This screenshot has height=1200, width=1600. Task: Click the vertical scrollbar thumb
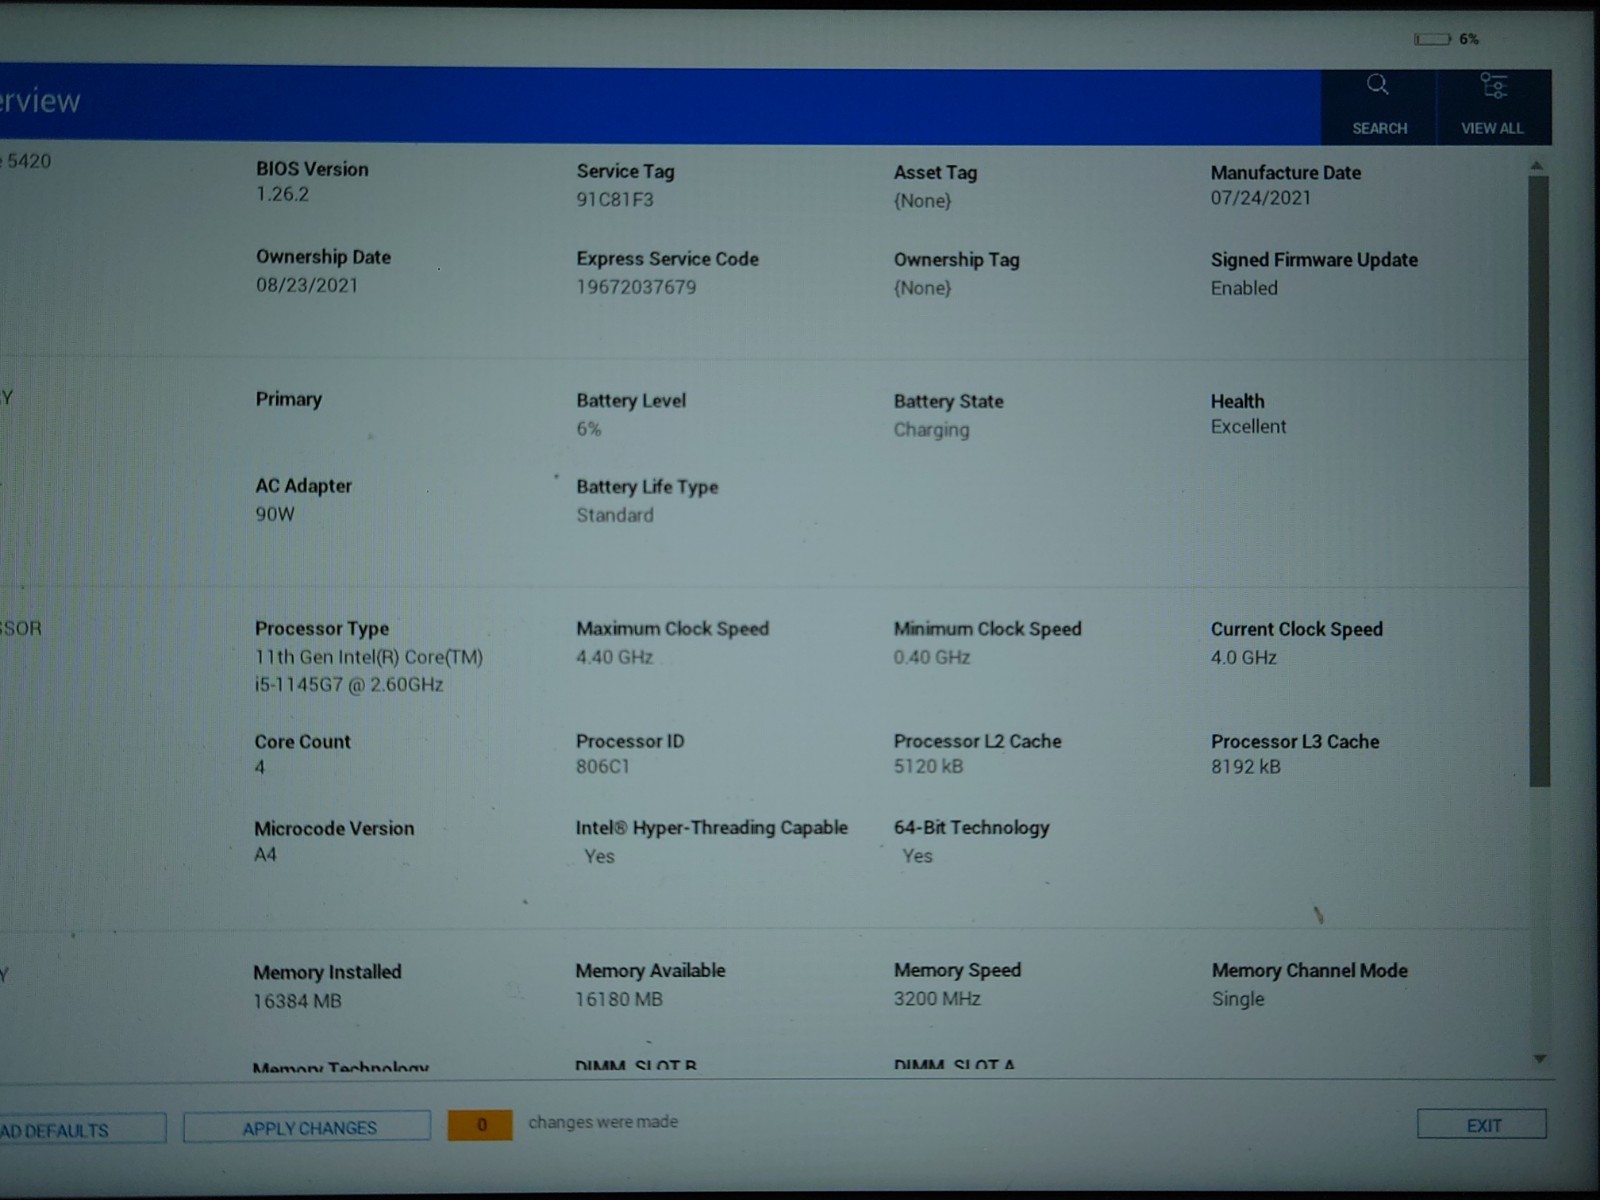[x=1539, y=481]
